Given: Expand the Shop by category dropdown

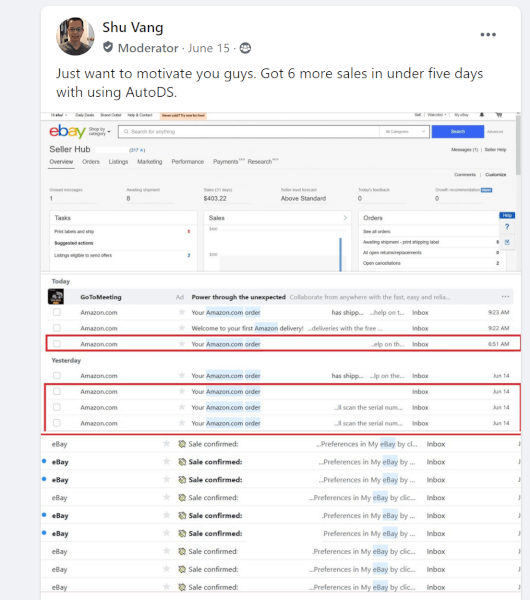Looking at the screenshot, I should 99,131.
